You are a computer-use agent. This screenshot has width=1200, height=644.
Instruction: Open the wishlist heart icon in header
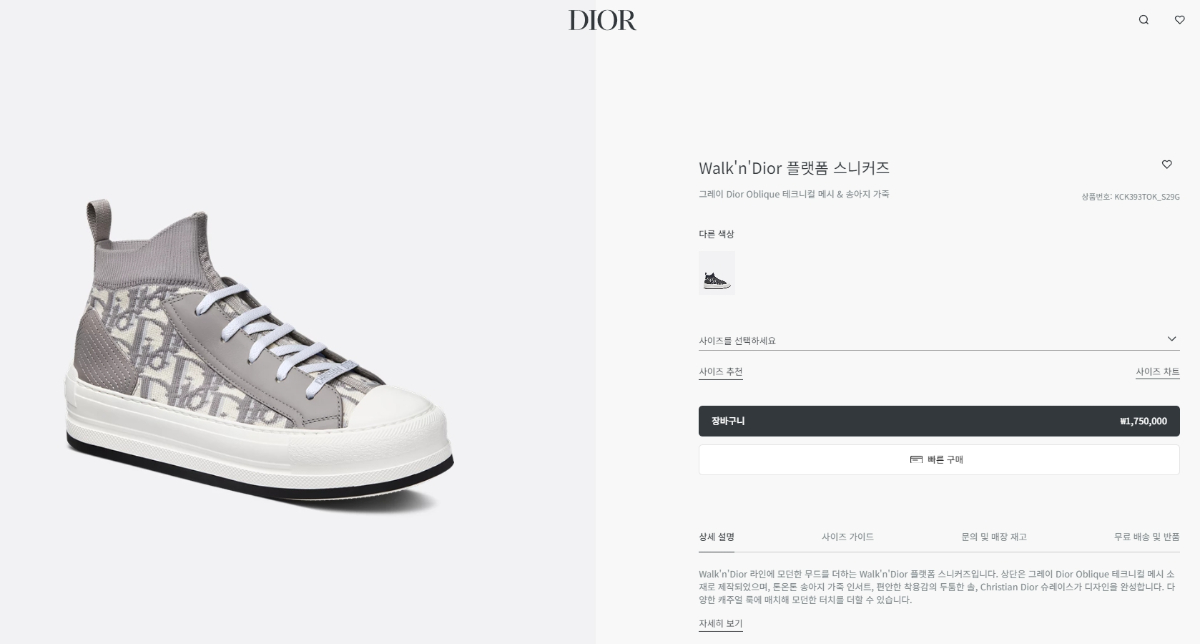click(1179, 20)
